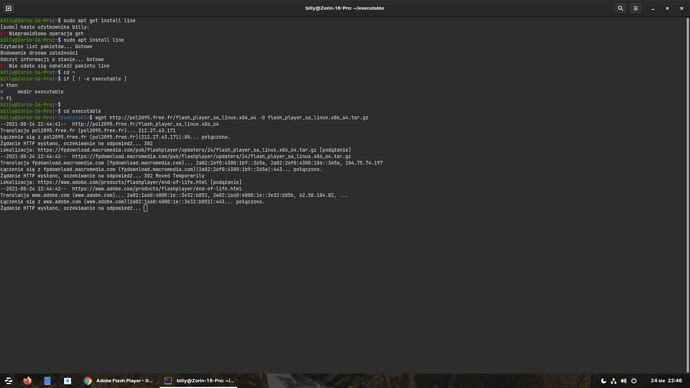This screenshot has height=388, width=690.
Task: Open the terminal hamburger menu
Action: tap(635, 8)
